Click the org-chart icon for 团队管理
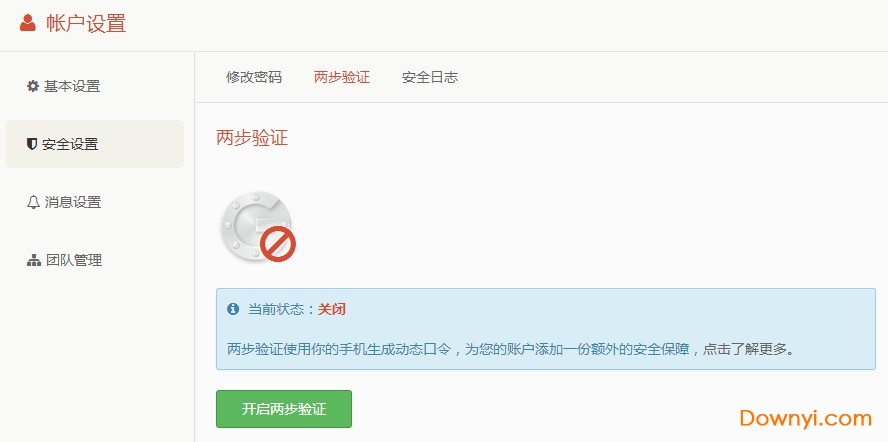This screenshot has height=442, width=888. click(x=33, y=261)
